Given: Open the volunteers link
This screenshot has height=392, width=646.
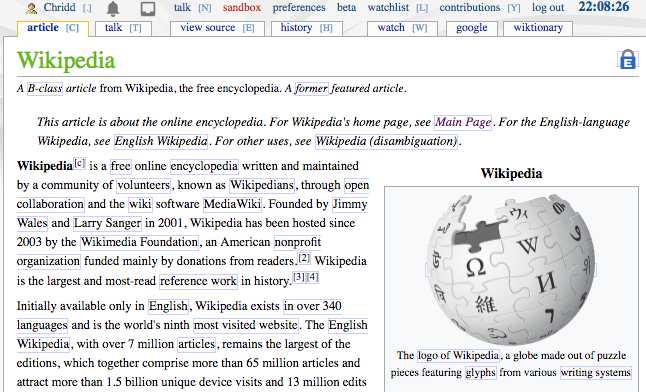Looking at the screenshot, I should [143, 185].
